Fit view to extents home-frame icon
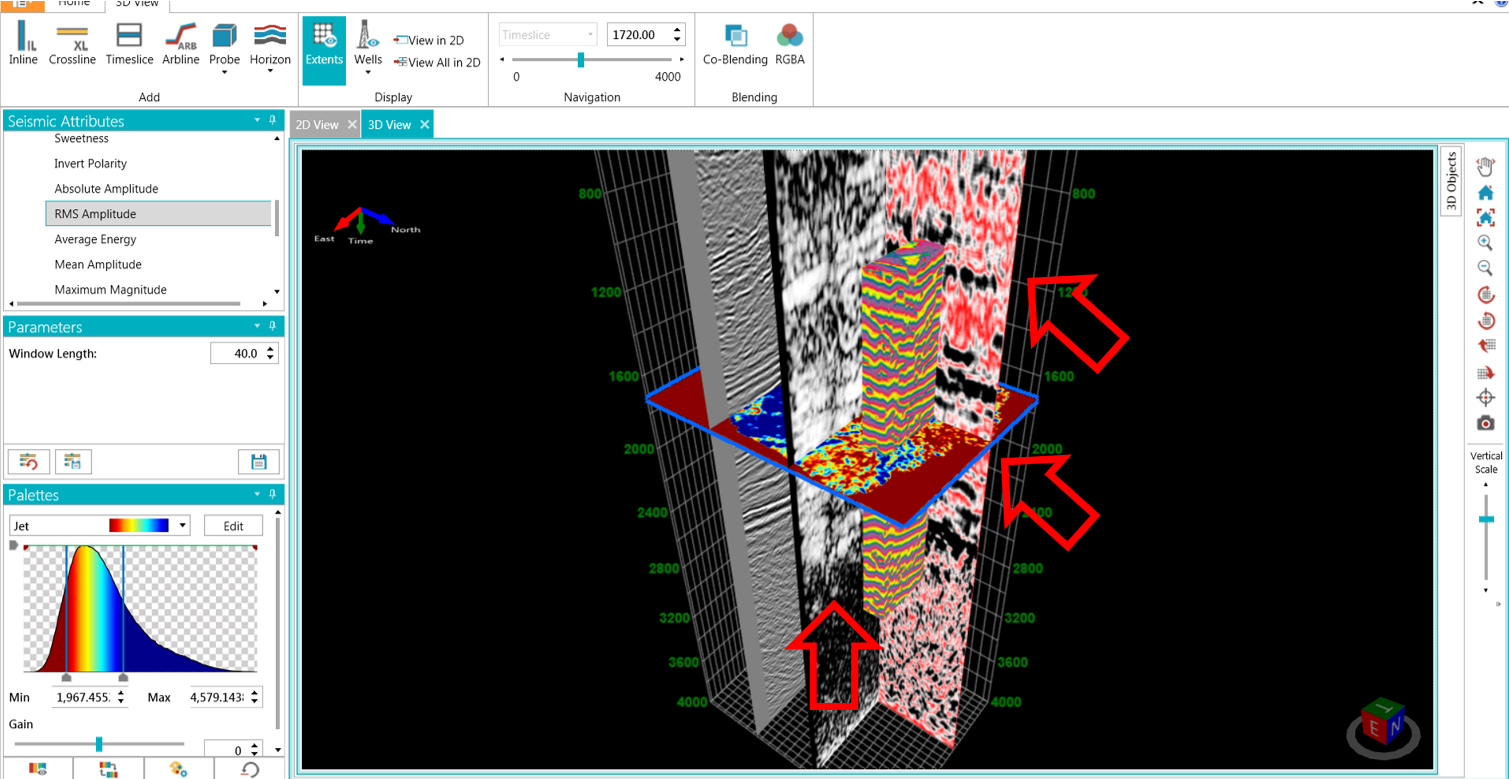Image resolution: width=1509 pixels, height=779 pixels. 1485,217
